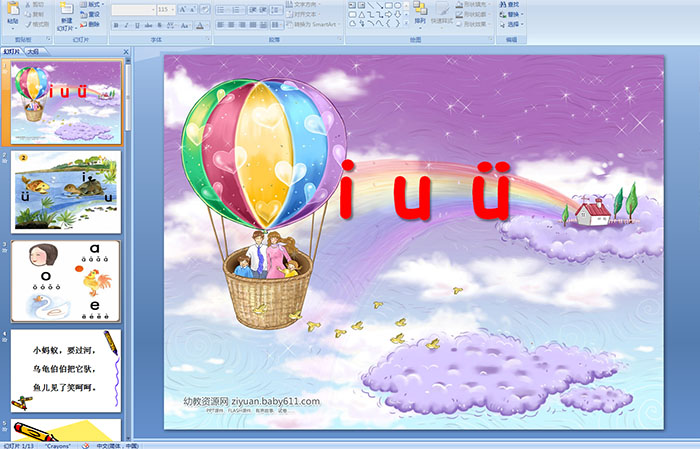Switch to the Slides (幻灯片) pane tab

click(x=12, y=52)
